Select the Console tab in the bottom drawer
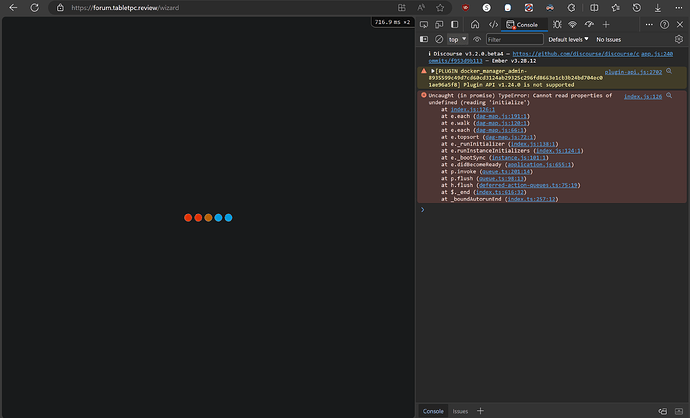 pos(433,411)
